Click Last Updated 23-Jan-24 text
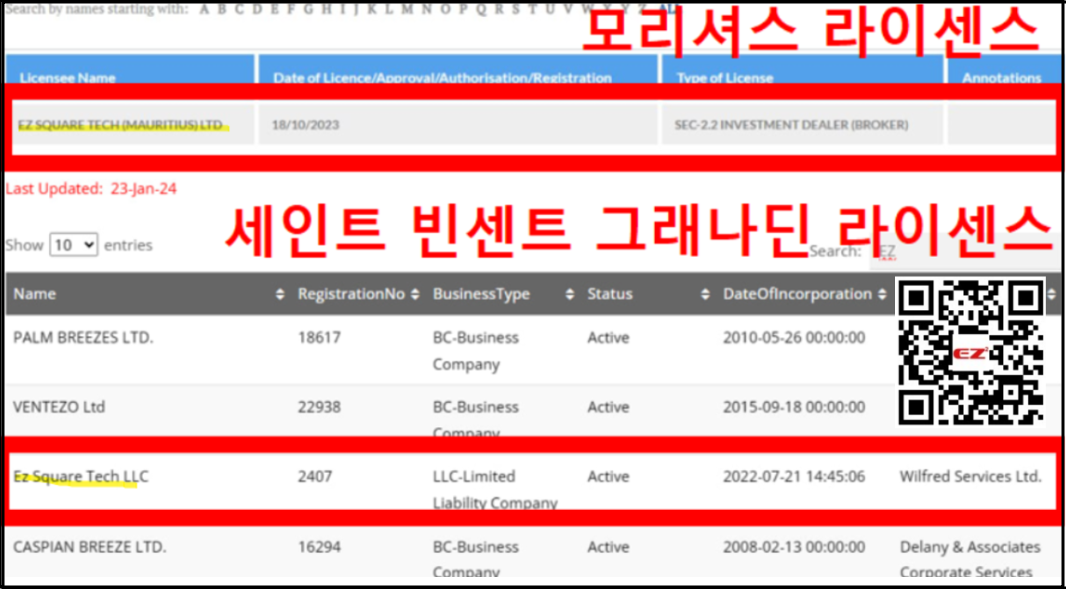The height and width of the screenshot is (589, 1066). [x=91, y=189]
